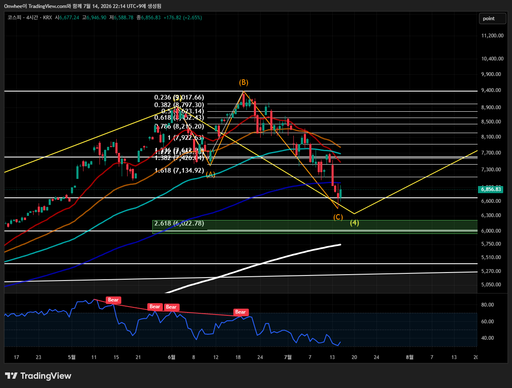Click the 20 date after 13 on time axis
The height and width of the screenshot is (388, 512).
[354, 357]
